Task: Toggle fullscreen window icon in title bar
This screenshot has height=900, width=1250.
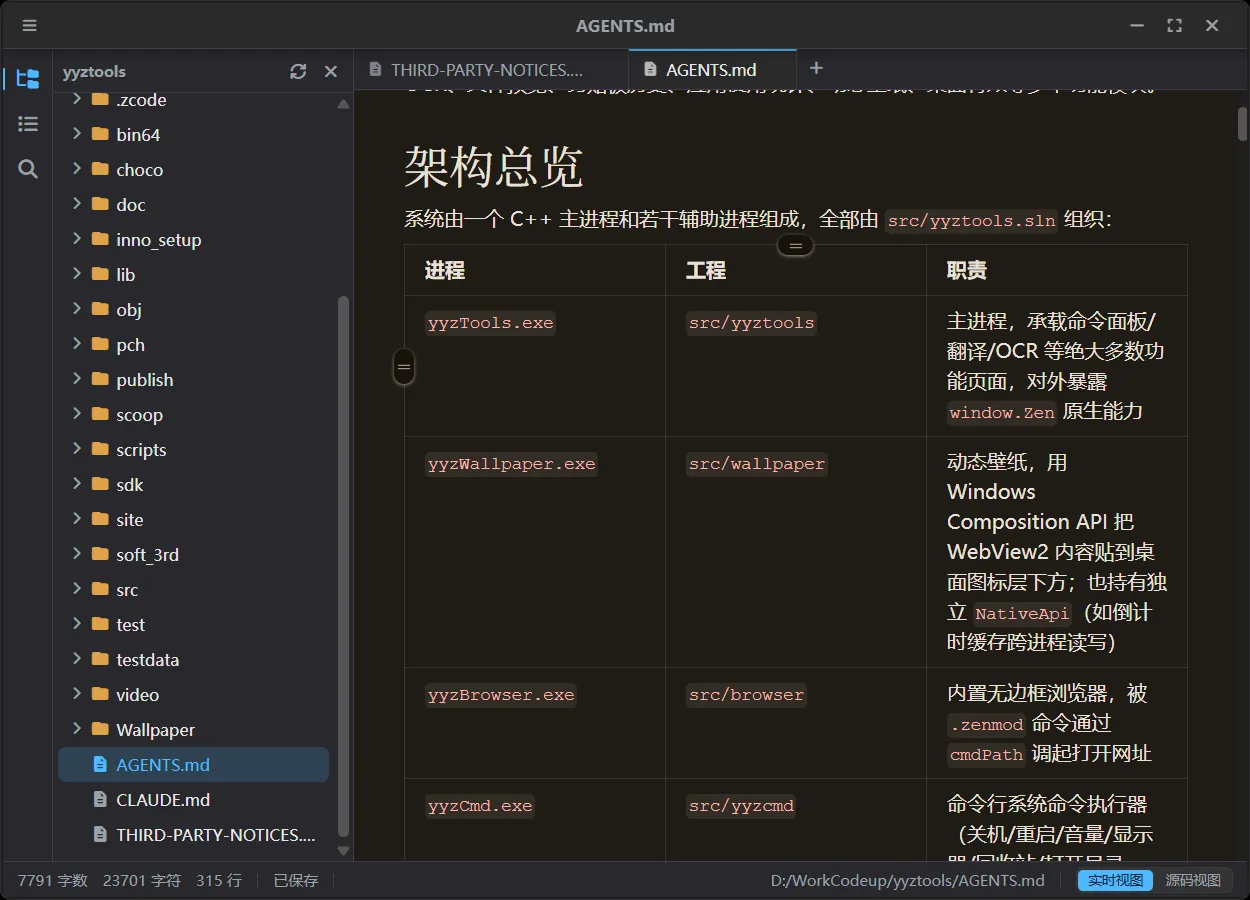Action: (x=1175, y=26)
